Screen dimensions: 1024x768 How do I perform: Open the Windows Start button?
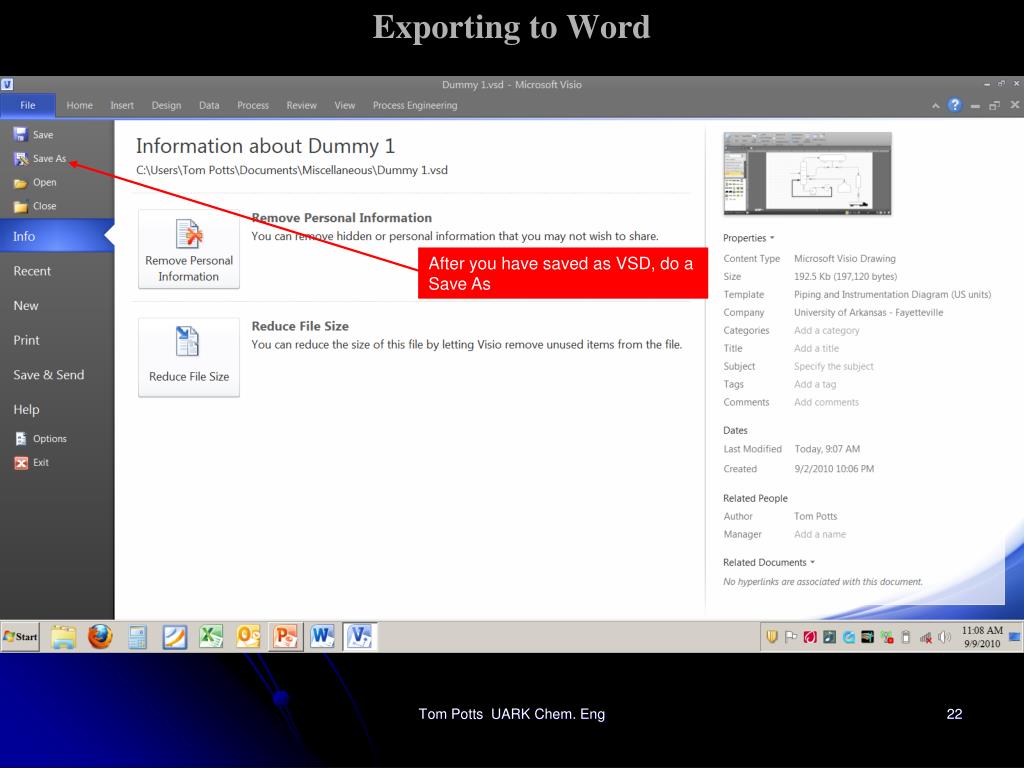tap(20, 637)
